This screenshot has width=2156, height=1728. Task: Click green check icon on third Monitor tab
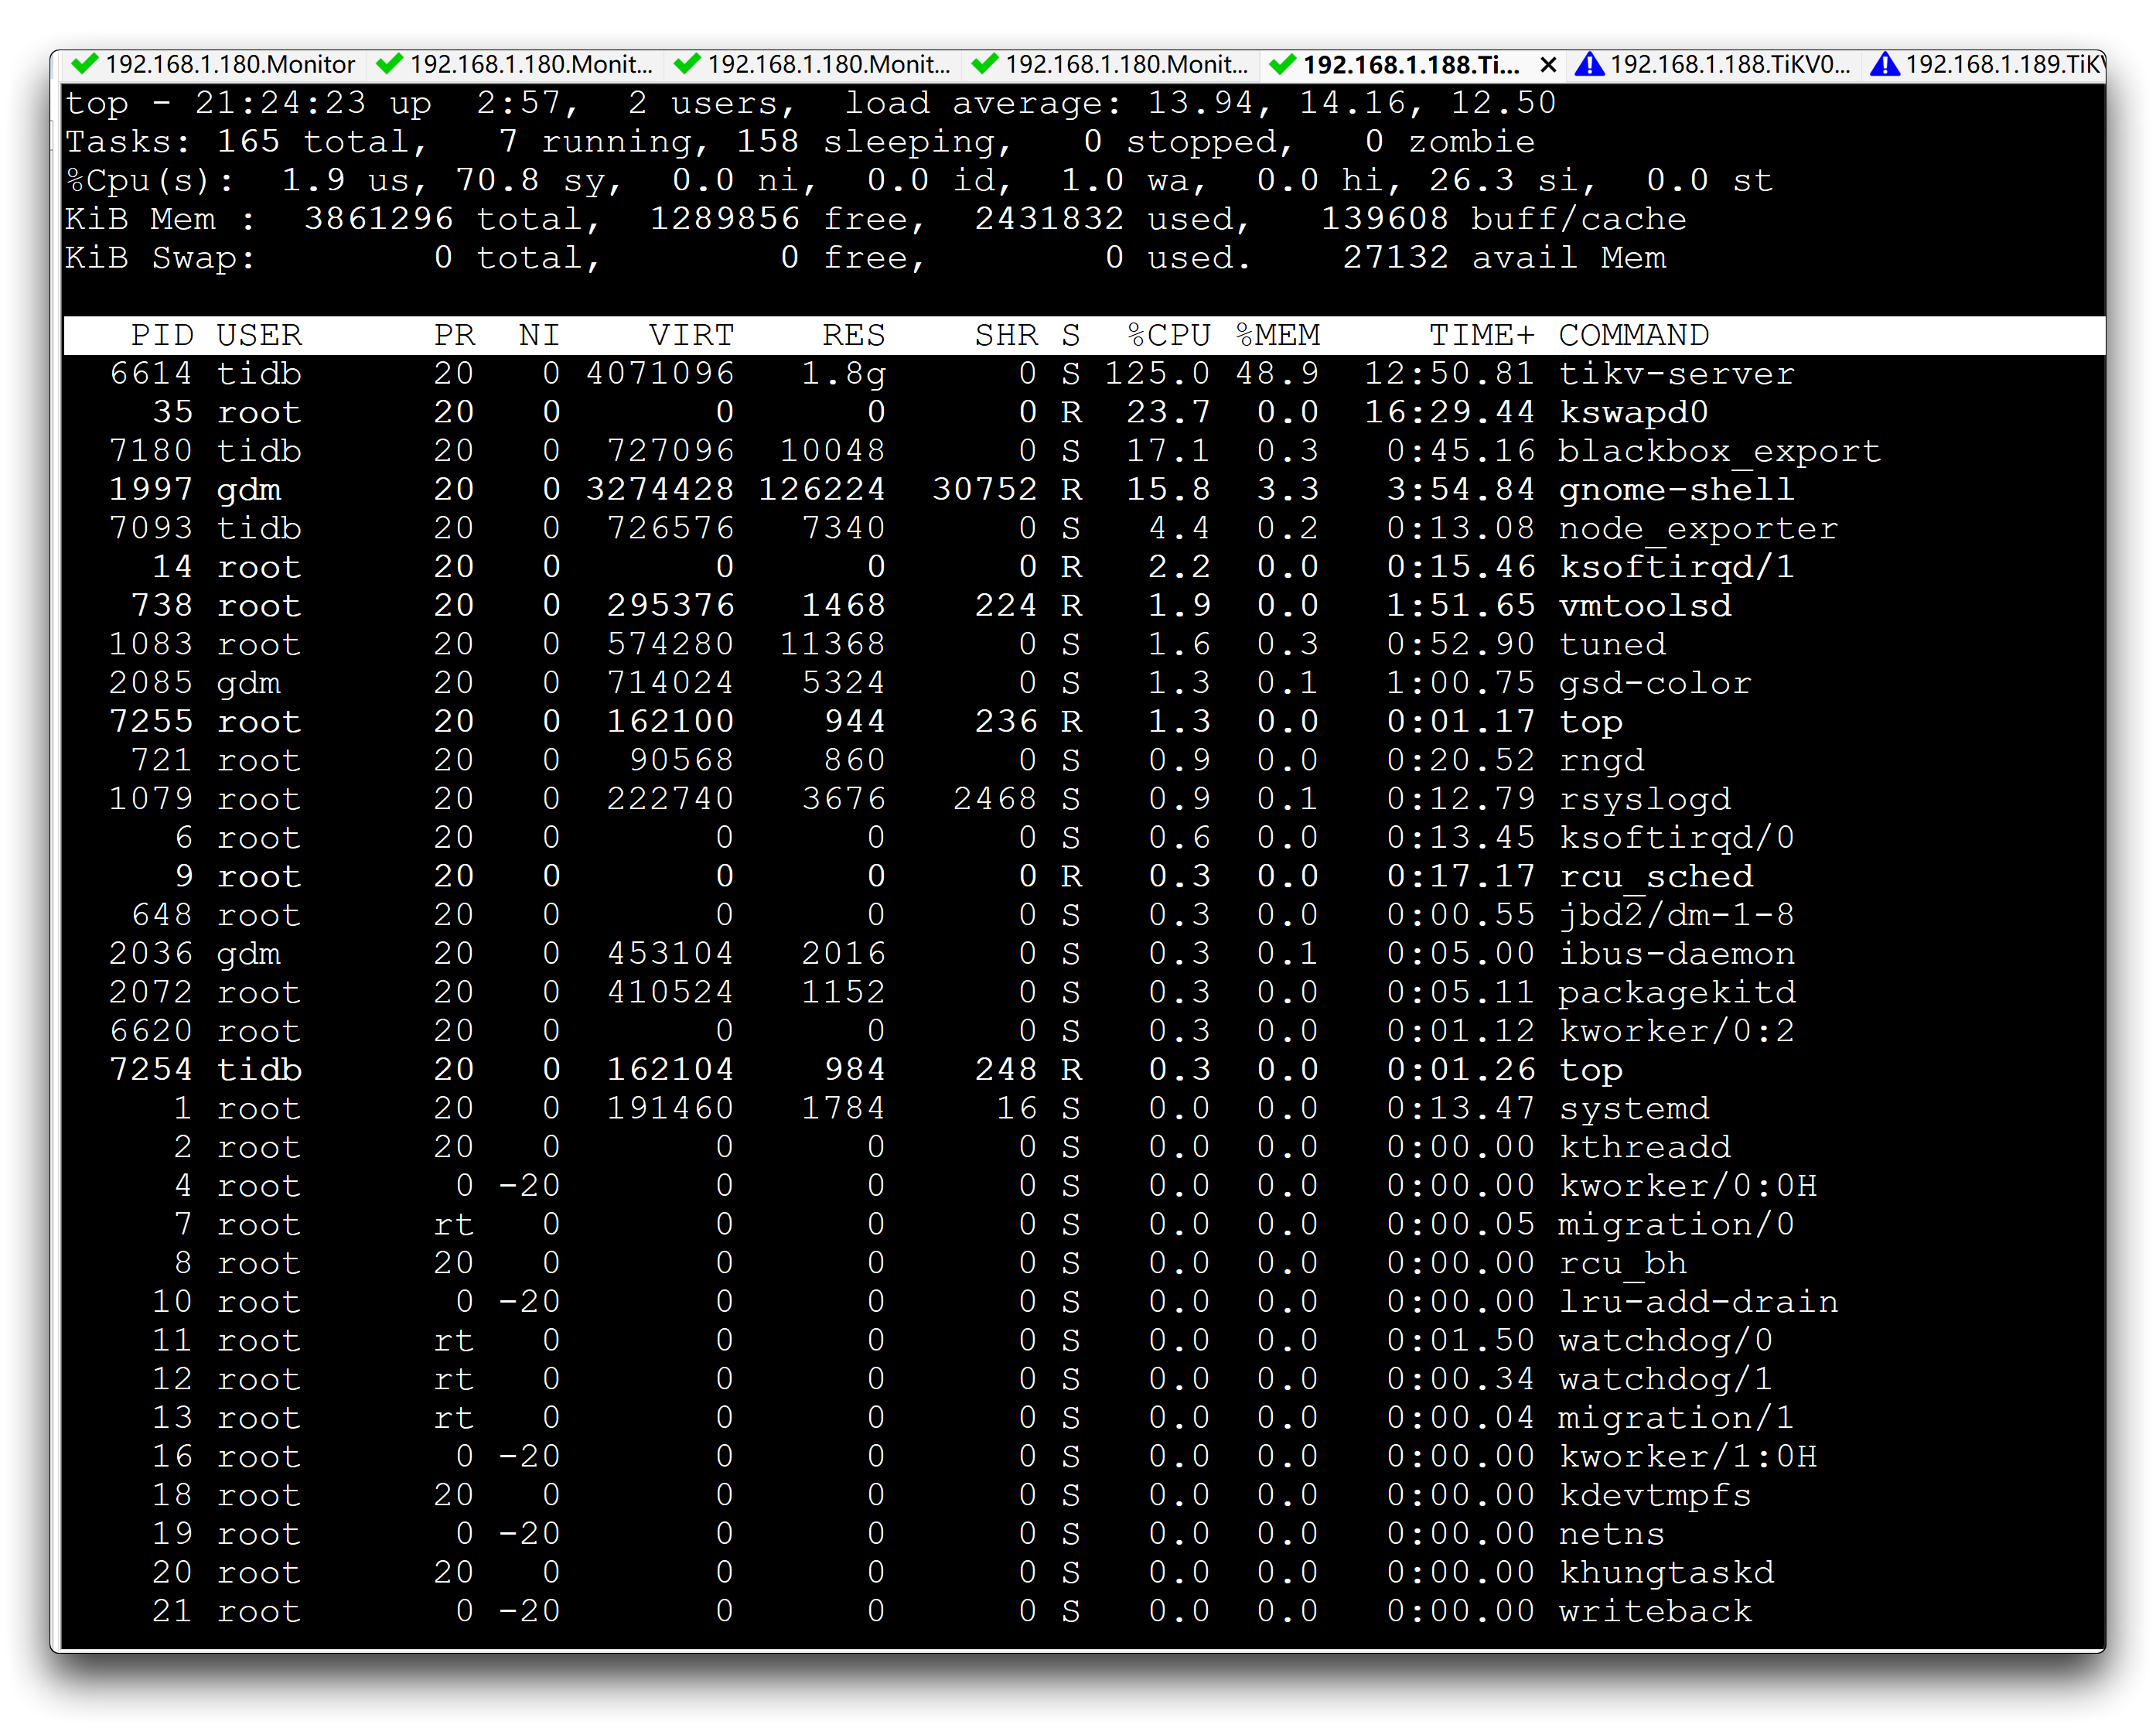click(x=687, y=64)
